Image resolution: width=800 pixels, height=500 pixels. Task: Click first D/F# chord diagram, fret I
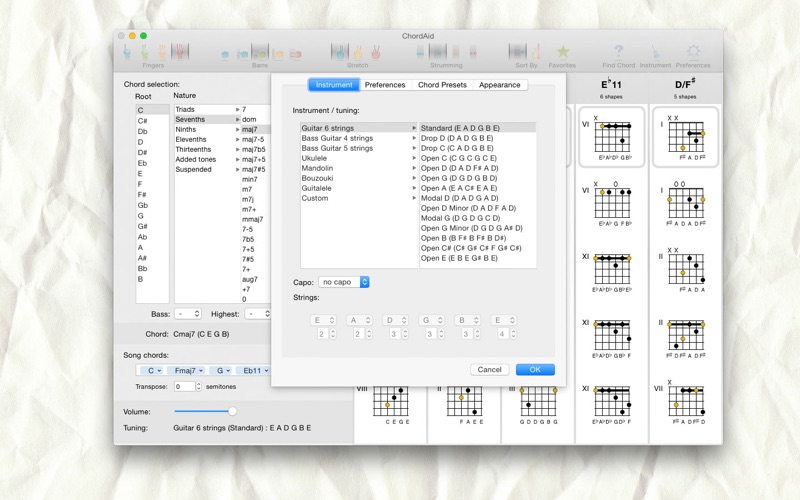[685, 136]
